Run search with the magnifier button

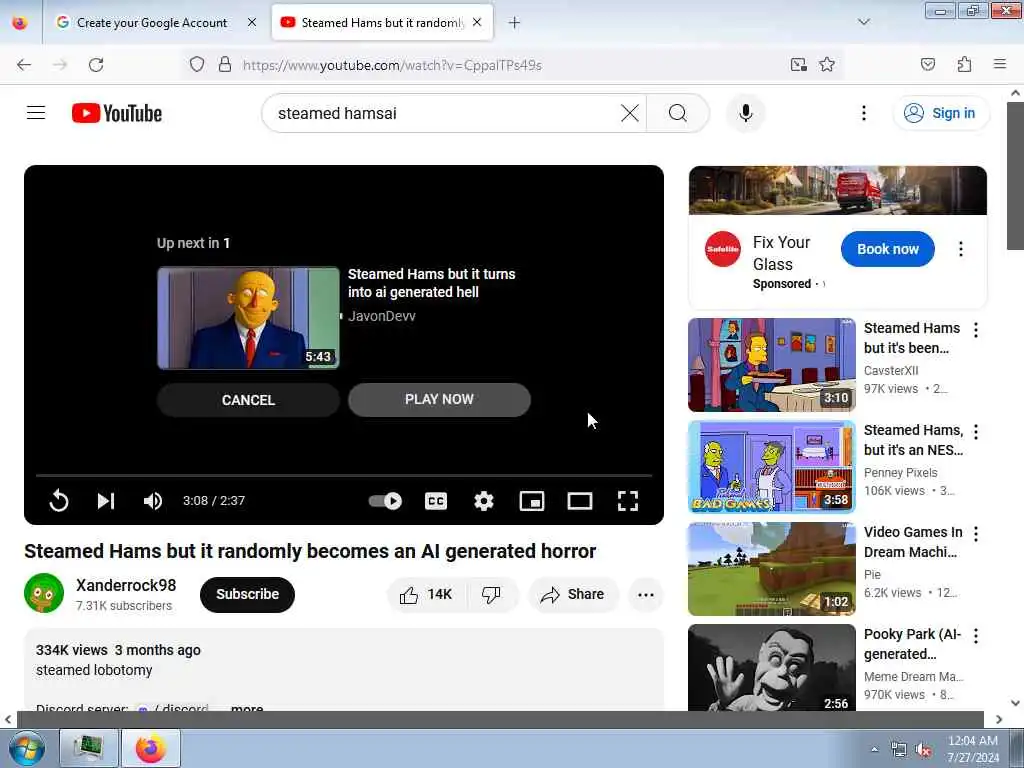pyautogui.click(x=678, y=113)
